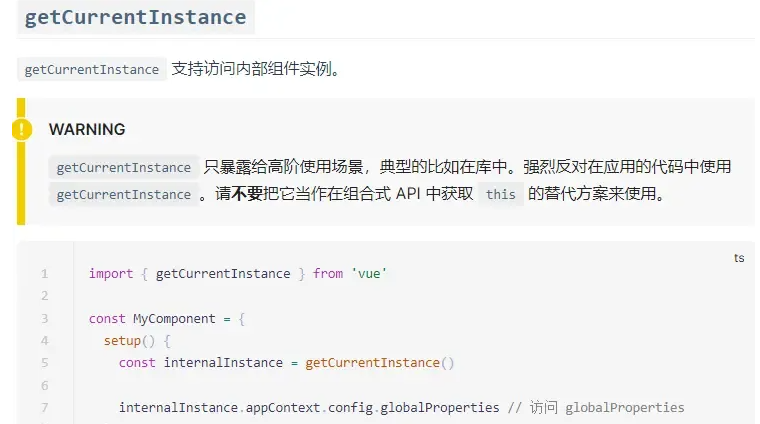
Task: Click the import keyword on line 1
Action: tap(111, 274)
